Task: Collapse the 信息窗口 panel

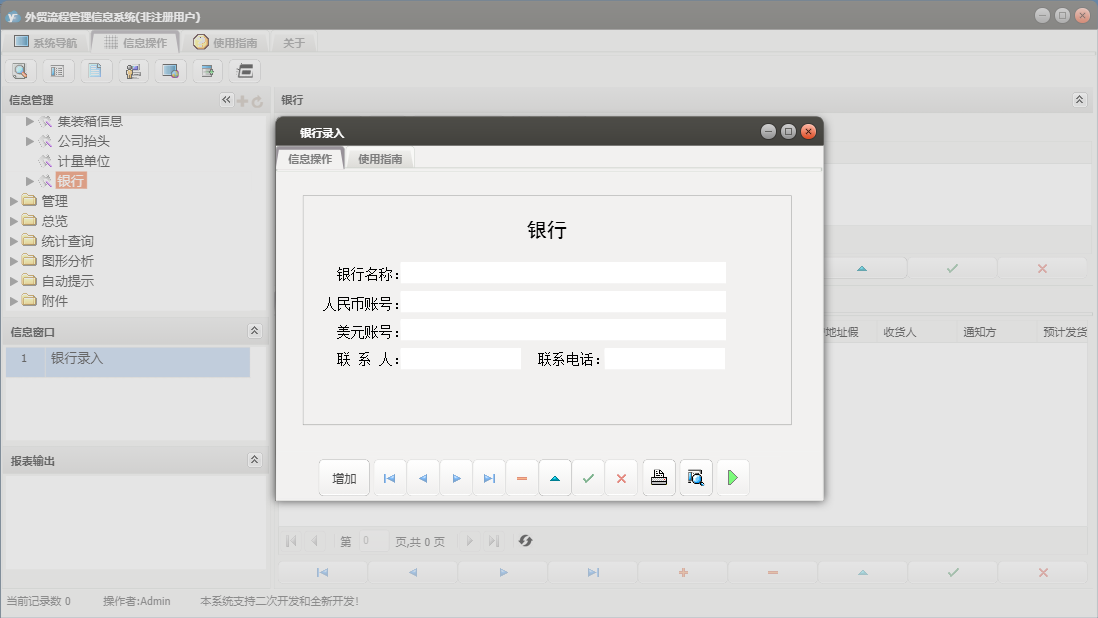Action: 254,331
